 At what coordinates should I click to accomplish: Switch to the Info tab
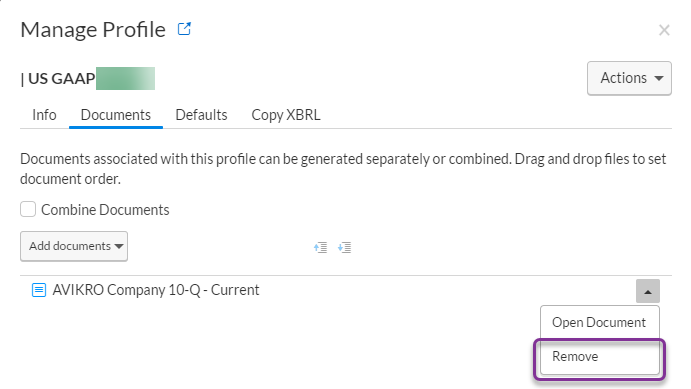tap(44, 115)
